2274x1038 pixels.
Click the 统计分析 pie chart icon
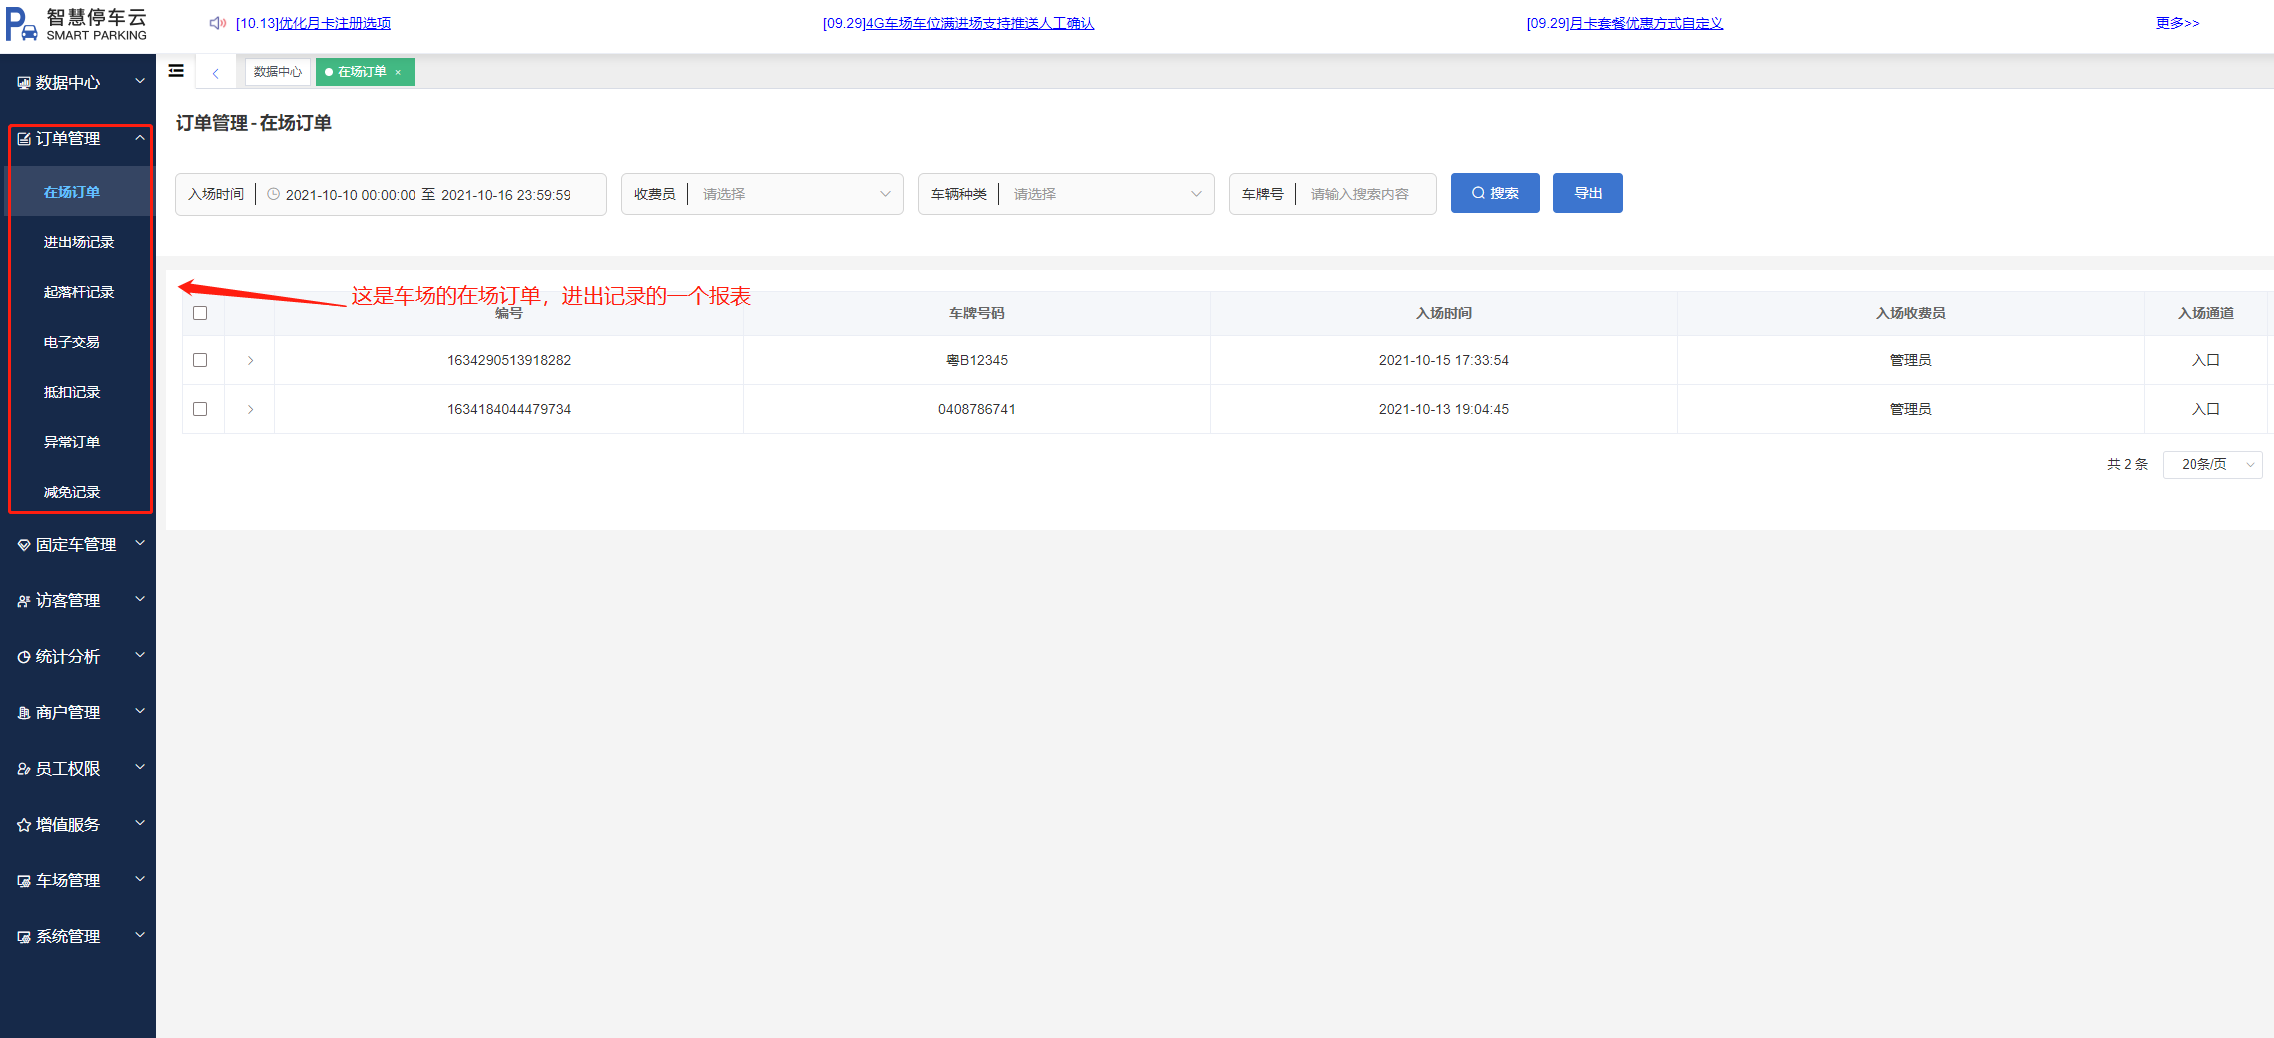point(24,657)
